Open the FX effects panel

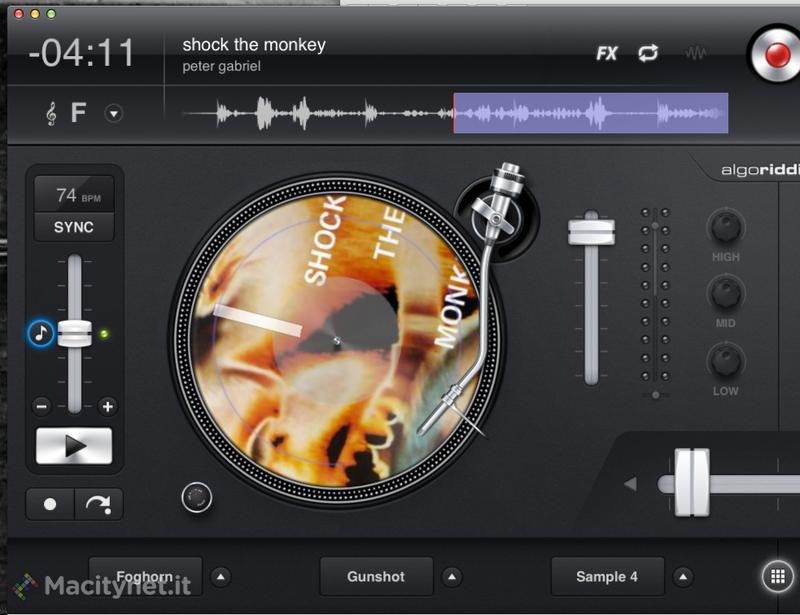coord(607,53)
